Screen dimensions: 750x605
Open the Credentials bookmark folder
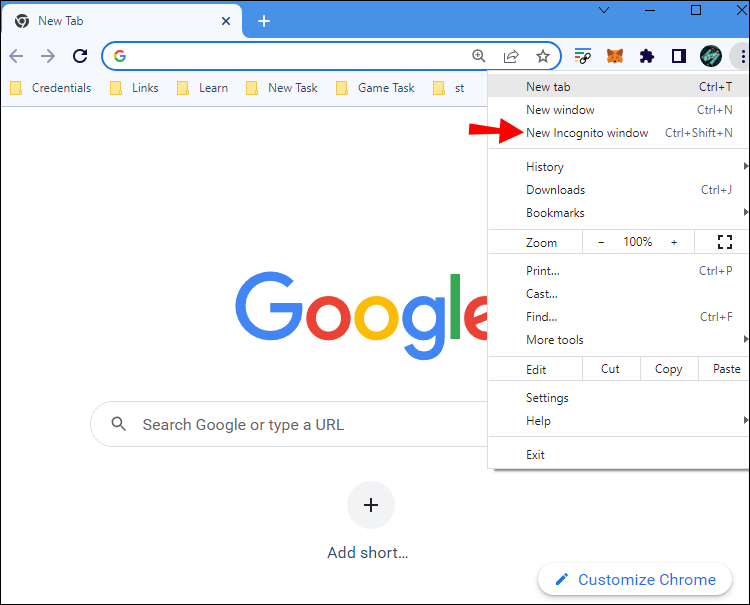(x=51, y=88)
